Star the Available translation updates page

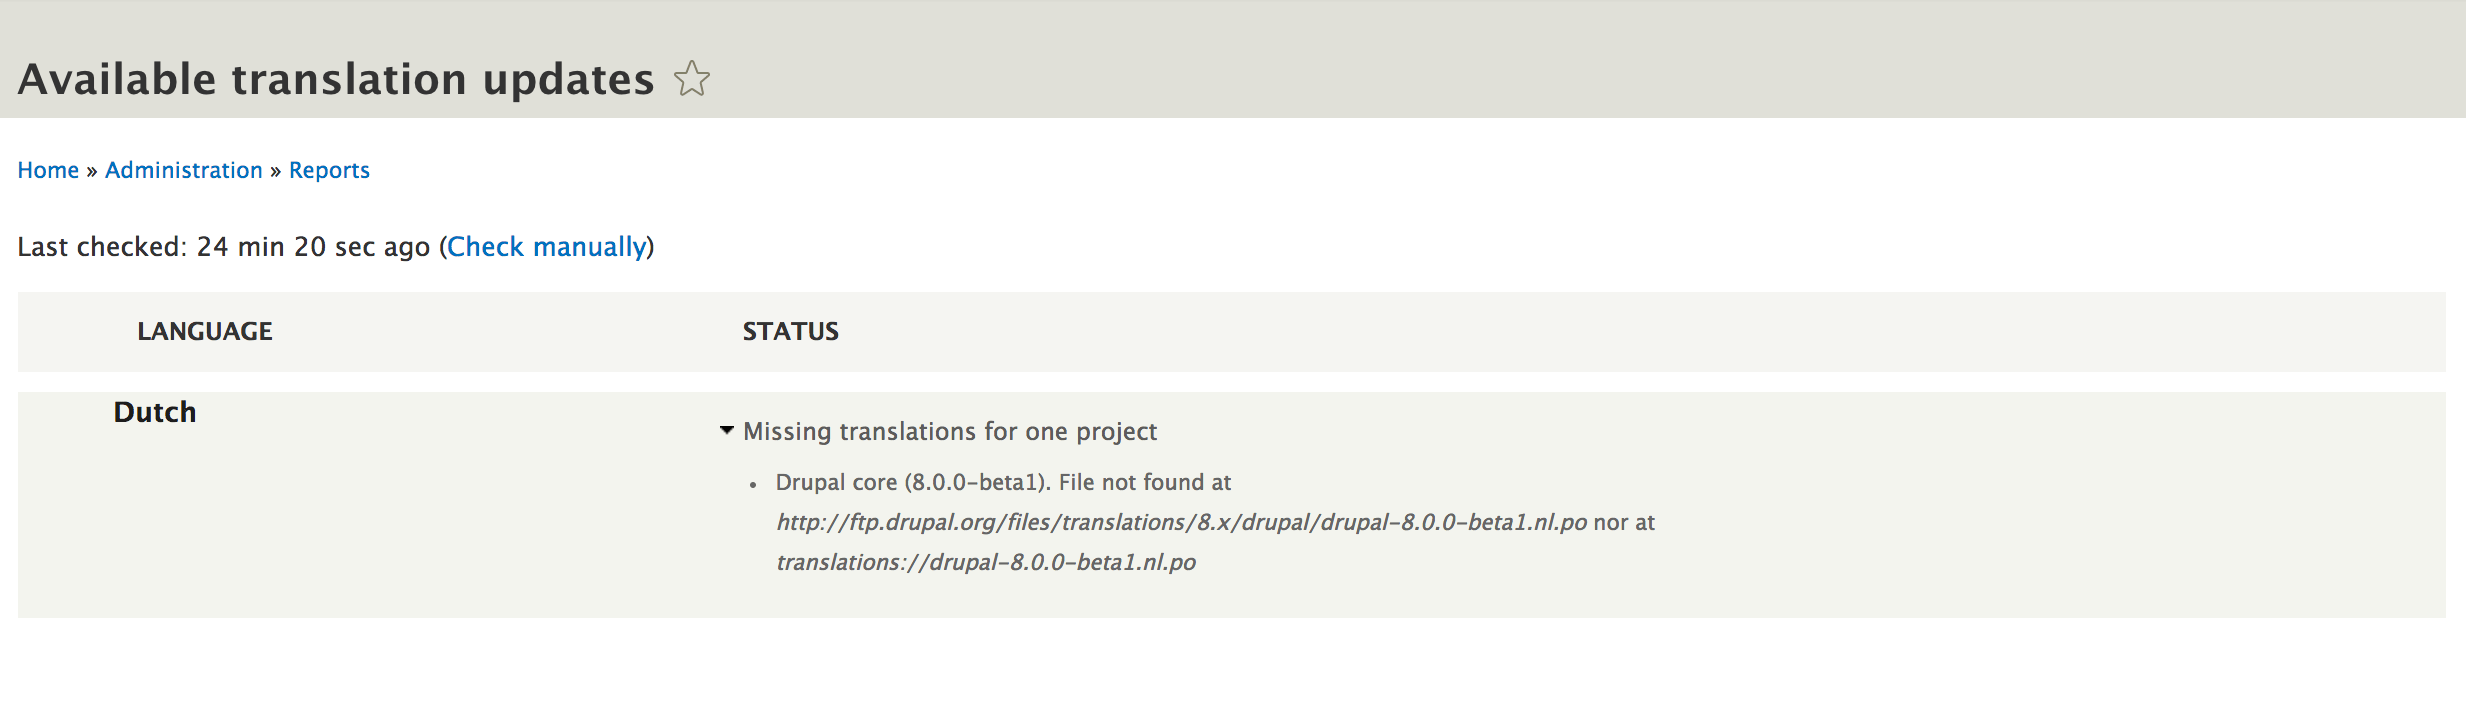[693, 79]
